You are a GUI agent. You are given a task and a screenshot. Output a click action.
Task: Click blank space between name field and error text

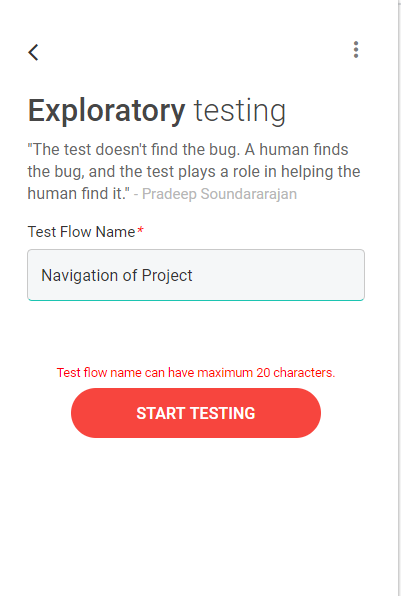pos(196,332)
